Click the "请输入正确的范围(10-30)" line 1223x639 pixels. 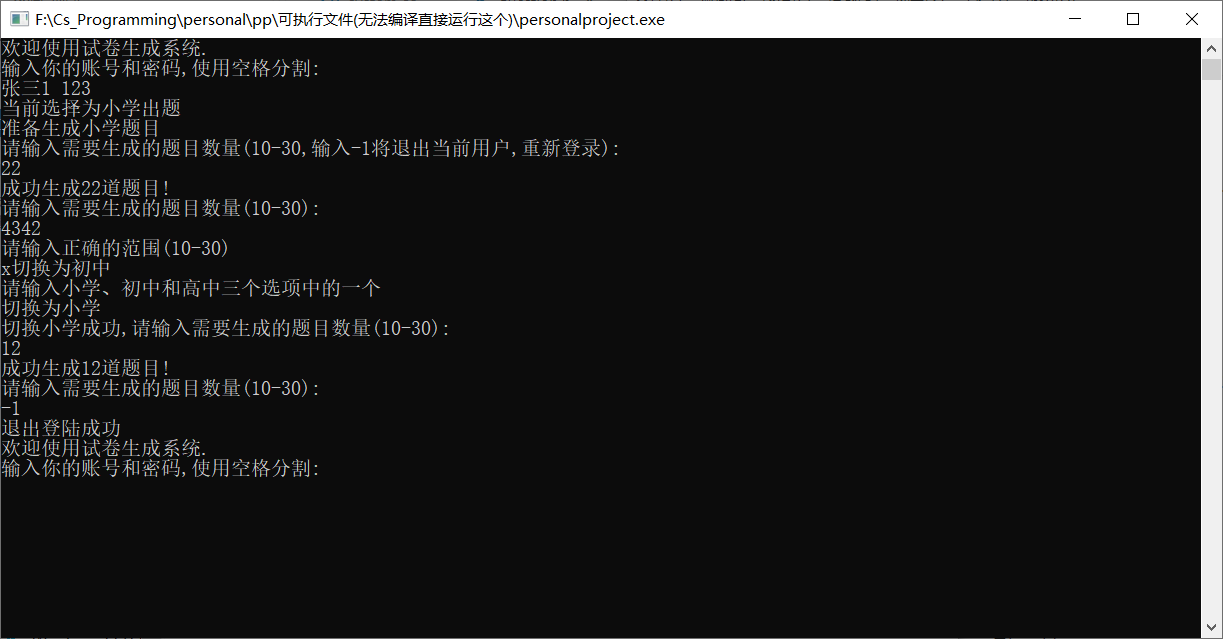115,249
